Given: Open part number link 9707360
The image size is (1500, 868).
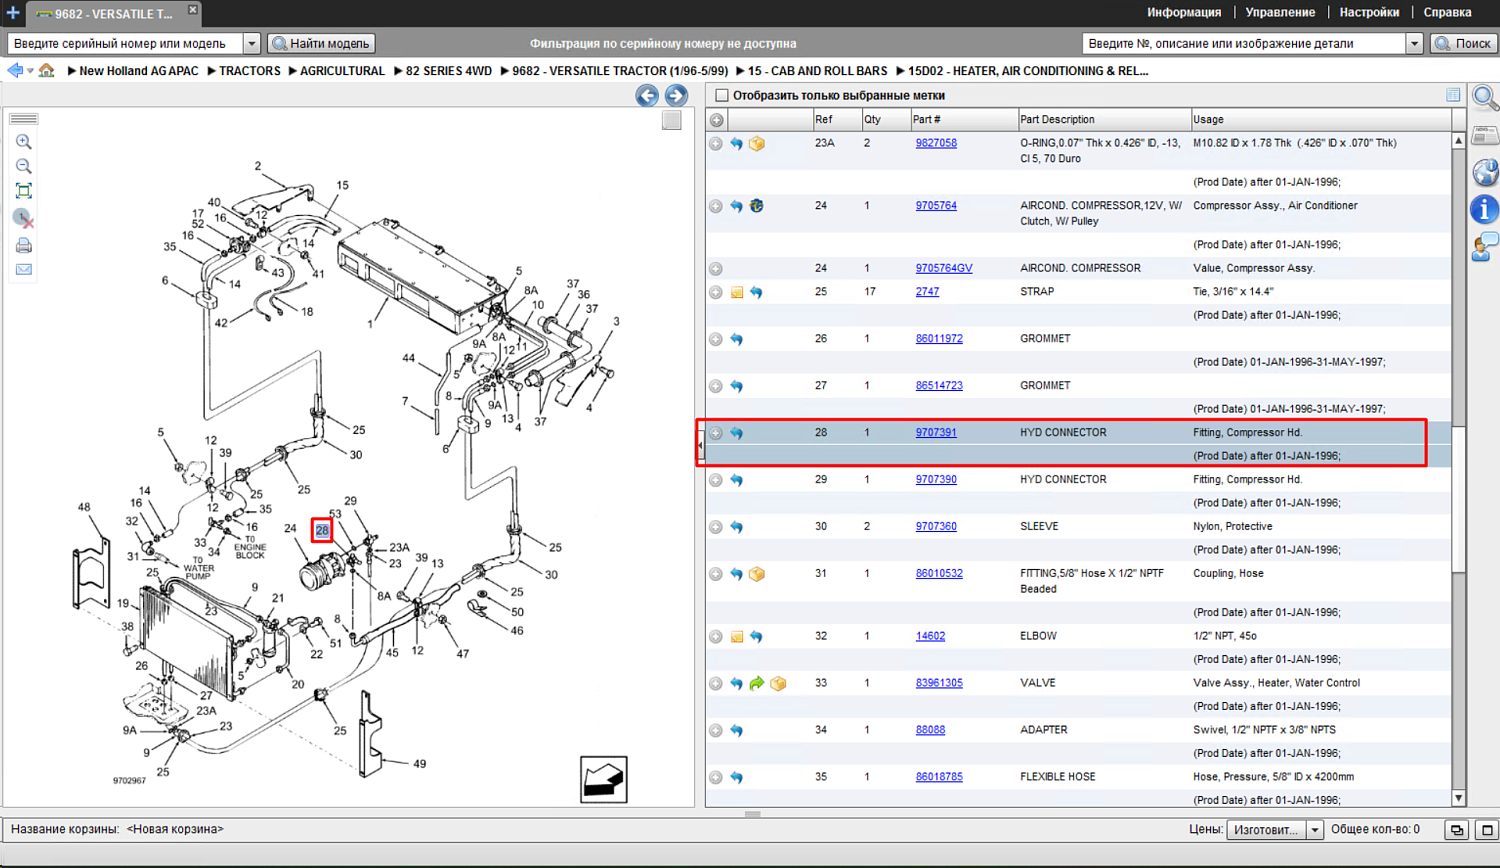Looking at the screenshot, I should pyautogui.click(x=936, y=527).
